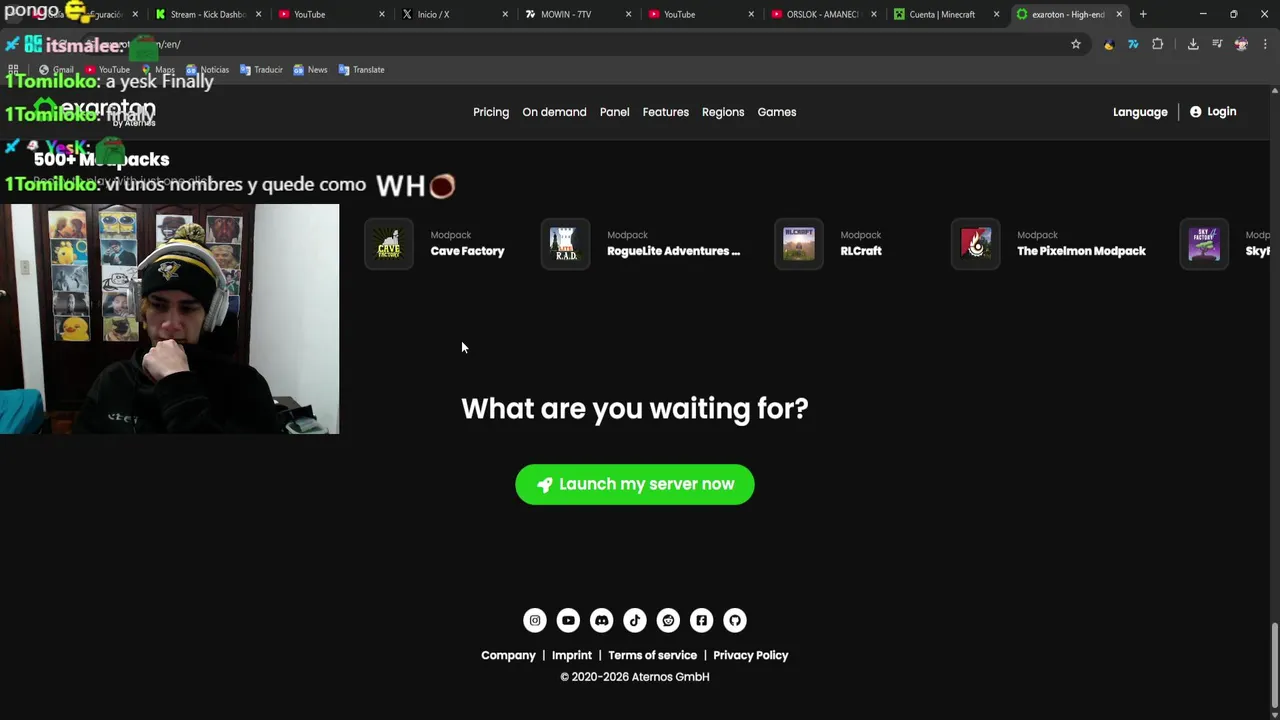Open the YouTube social icon in footer

tap(568, 620)
